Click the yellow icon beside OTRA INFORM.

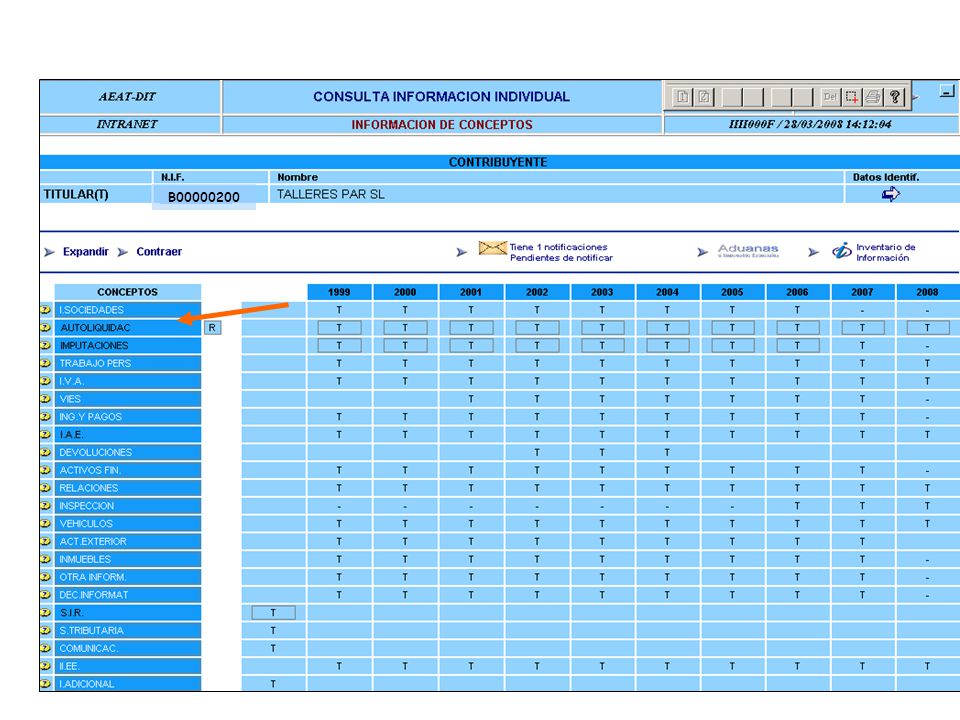coord(45,577)
